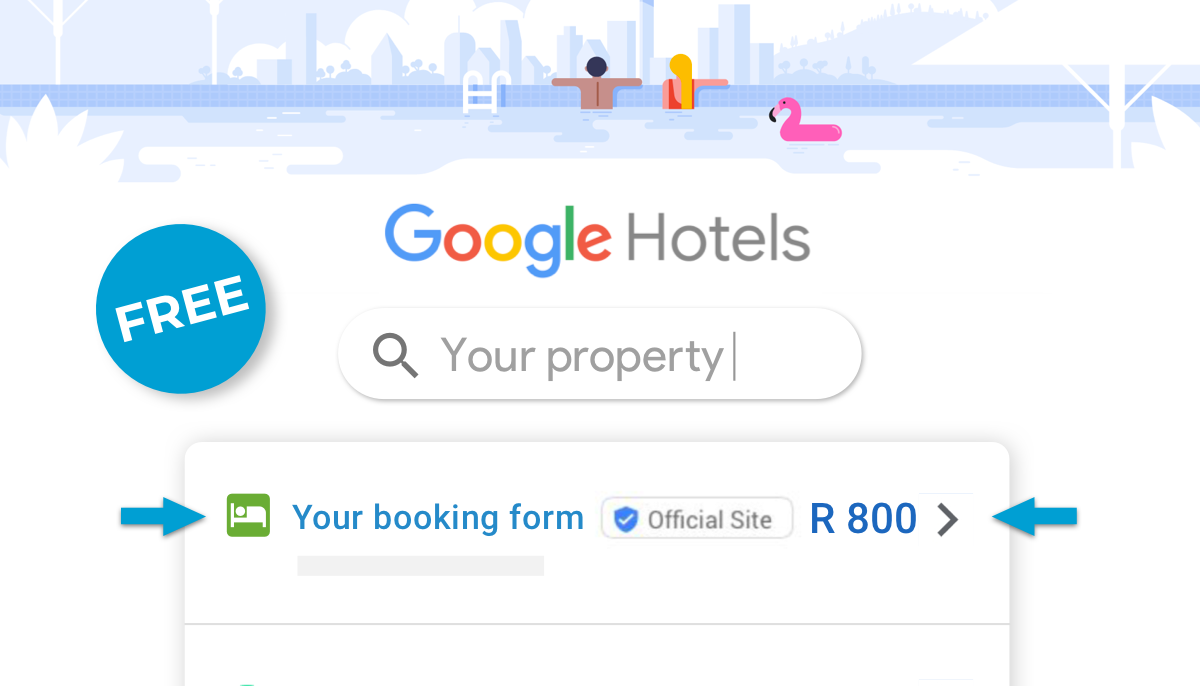1200x686 pixels.
Task: Click the green bed icon
Action: pyautogui.click(x=248, y=515)
